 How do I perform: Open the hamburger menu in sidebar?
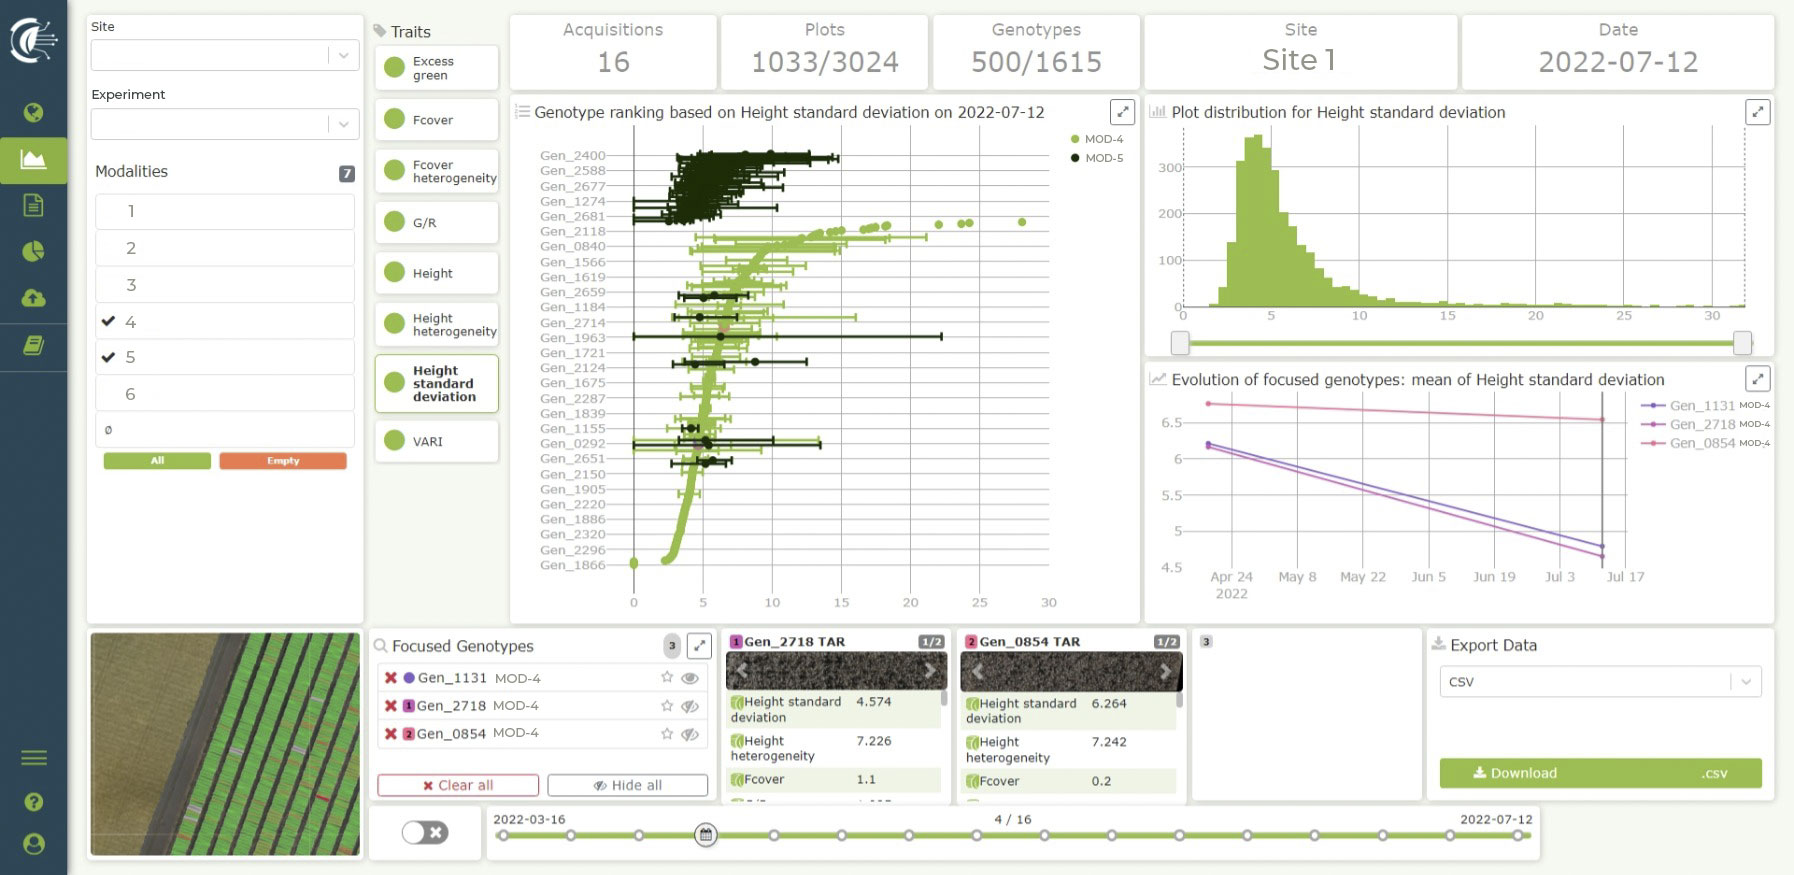point(33,757)
